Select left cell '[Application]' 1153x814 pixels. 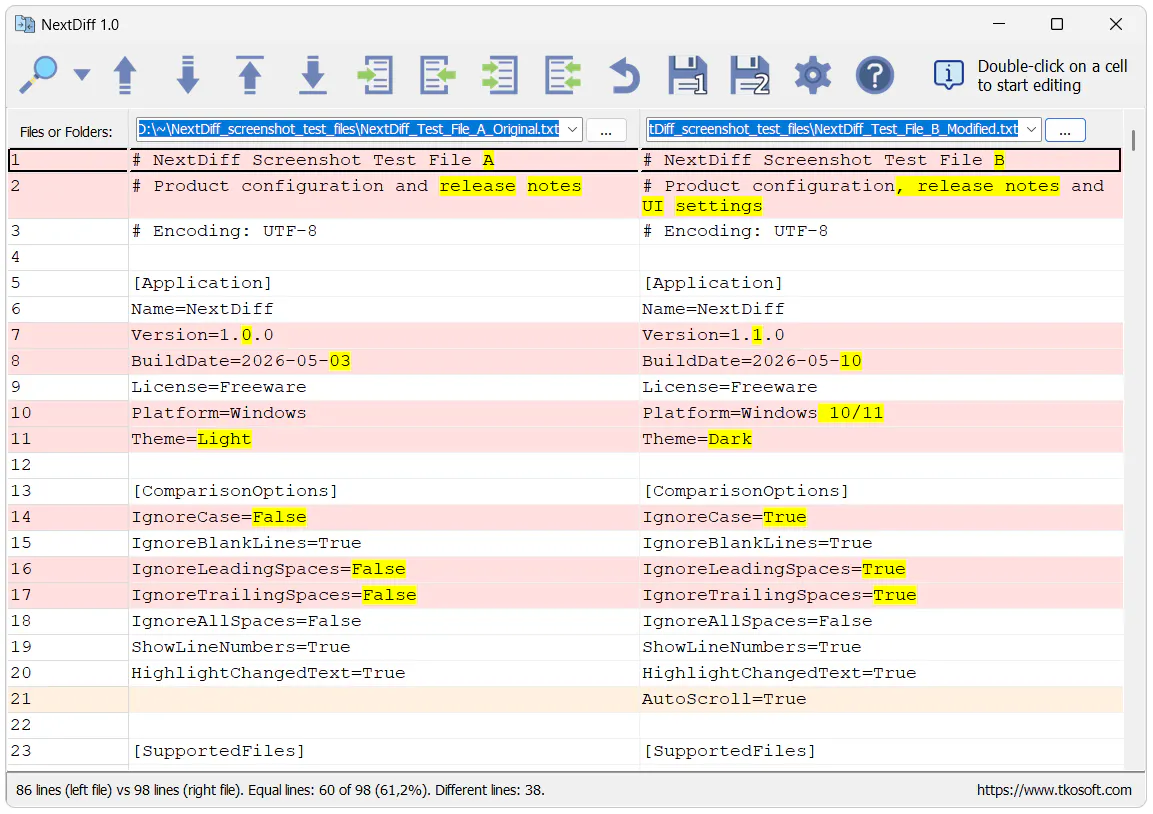click(383, 283)
